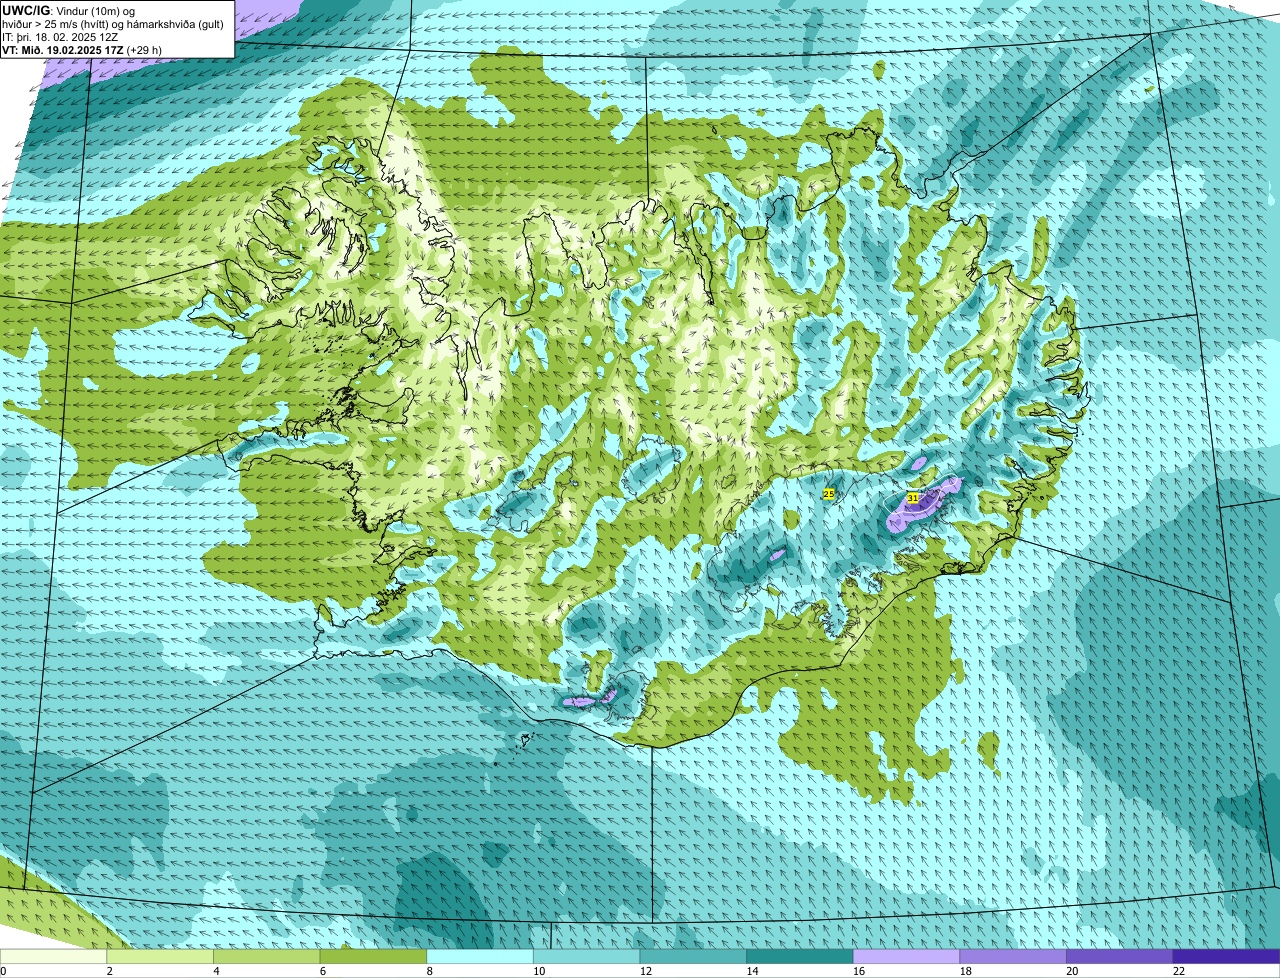Screen dimensions: 1280x978
Task: Click the colorbar tick label '8'
Action: 429,971
